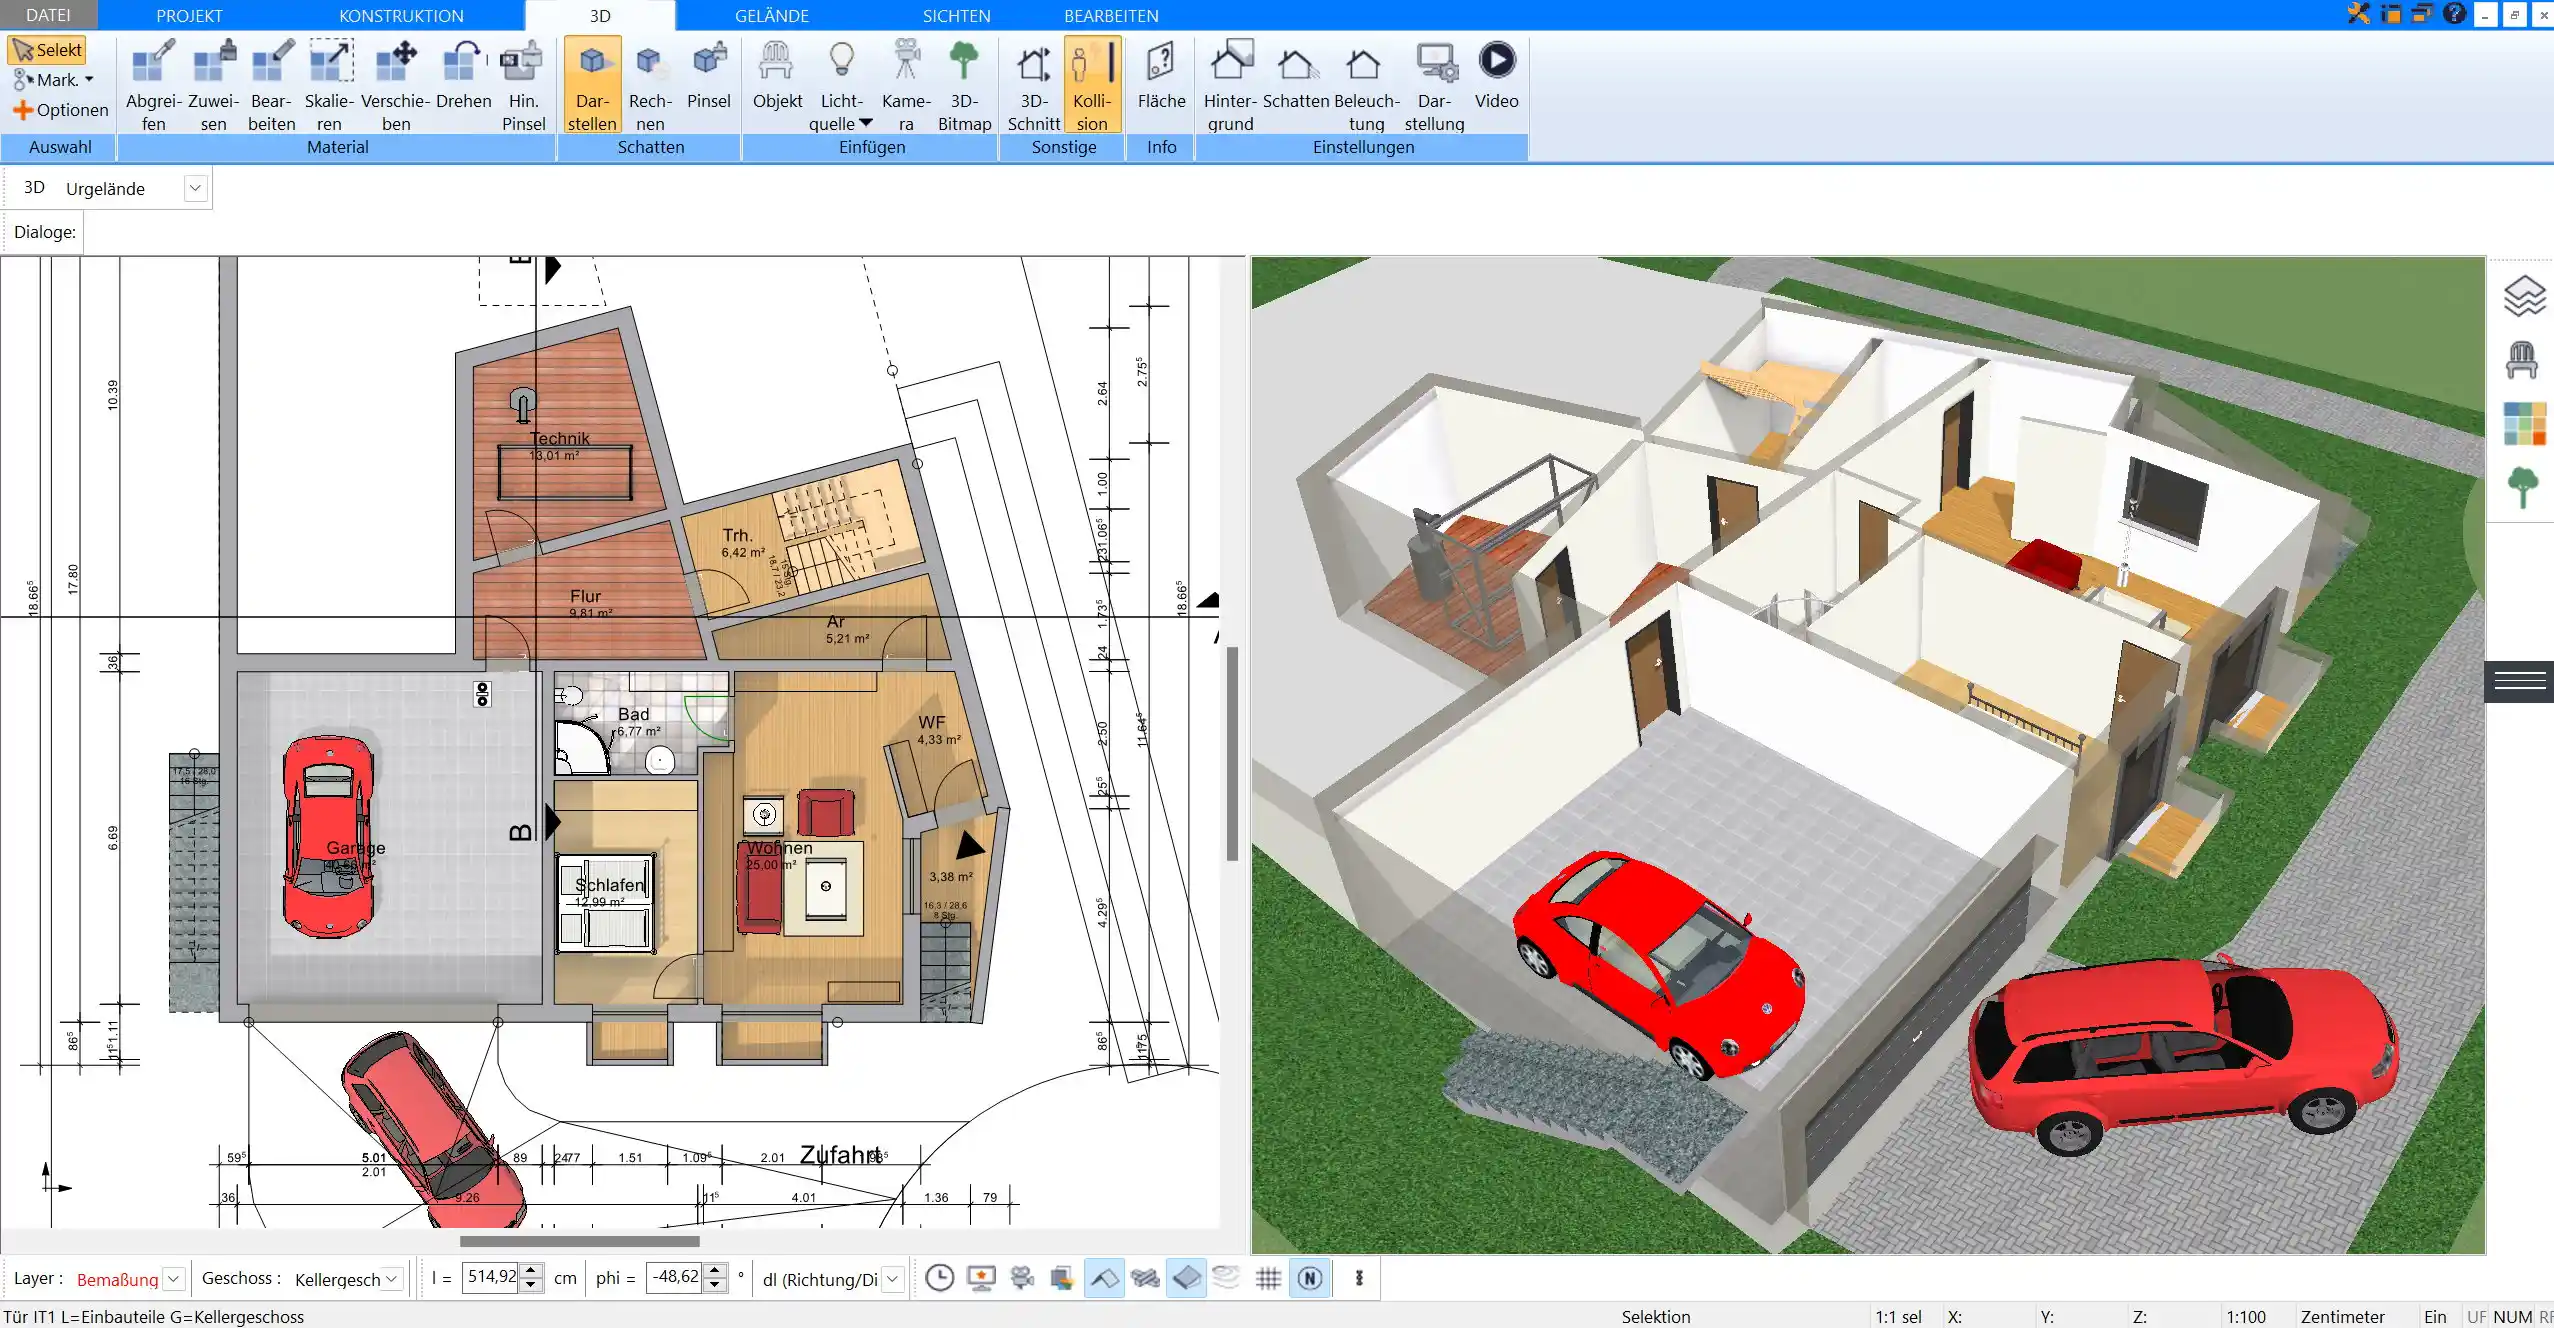
Task: Toggle the floor slab visibility button
Action: coord(1186,1278)
